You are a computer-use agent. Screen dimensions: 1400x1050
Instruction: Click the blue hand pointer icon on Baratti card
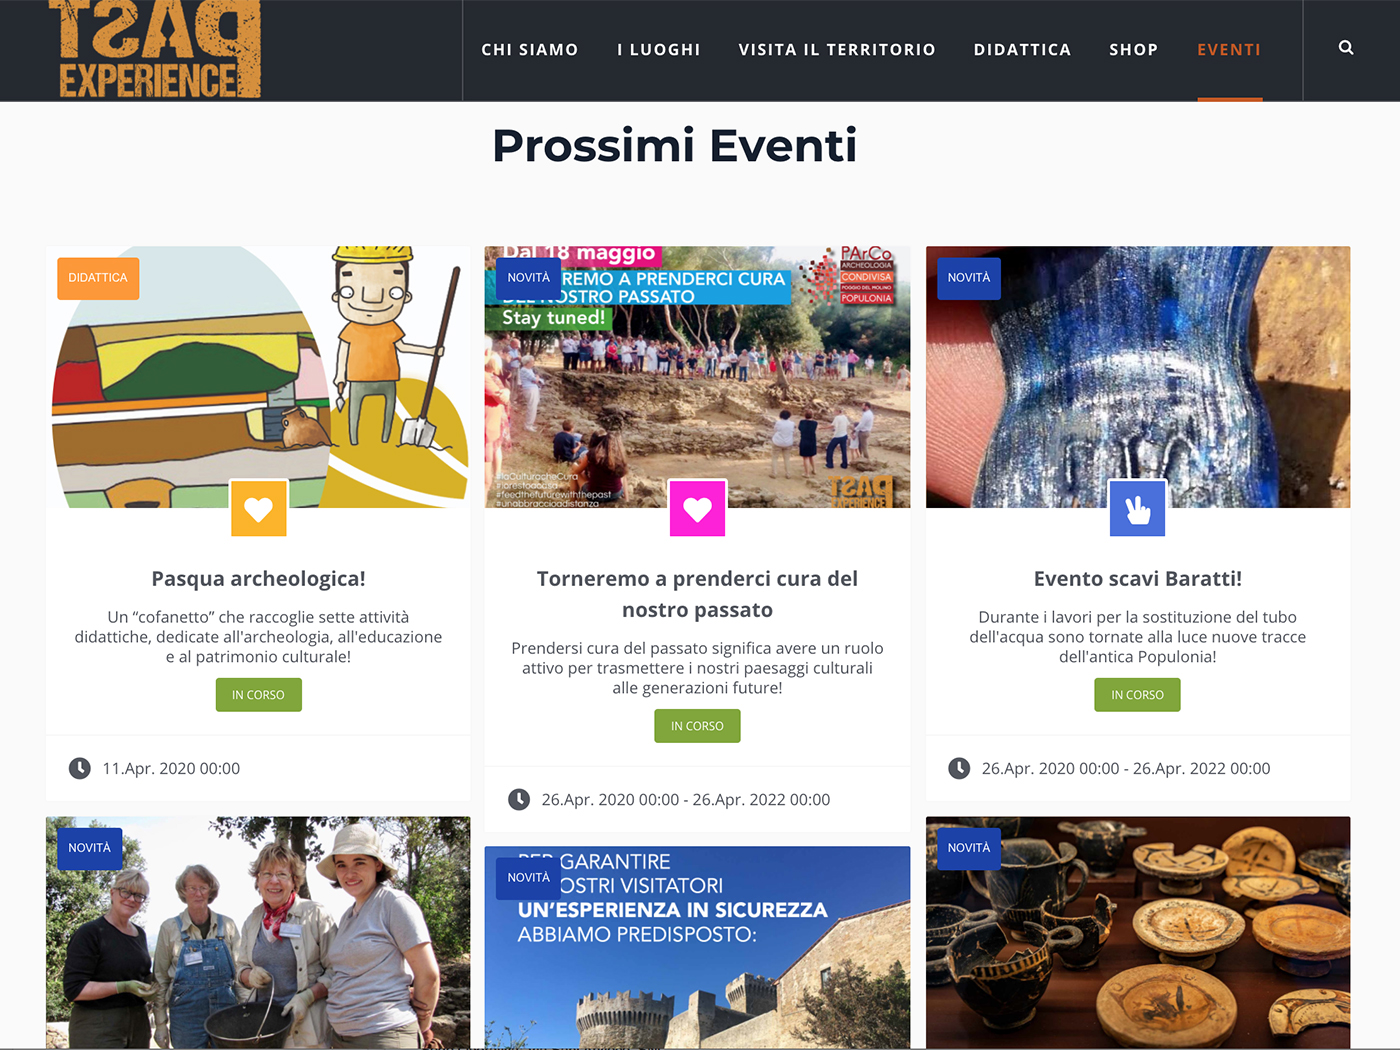point(1138,508)
